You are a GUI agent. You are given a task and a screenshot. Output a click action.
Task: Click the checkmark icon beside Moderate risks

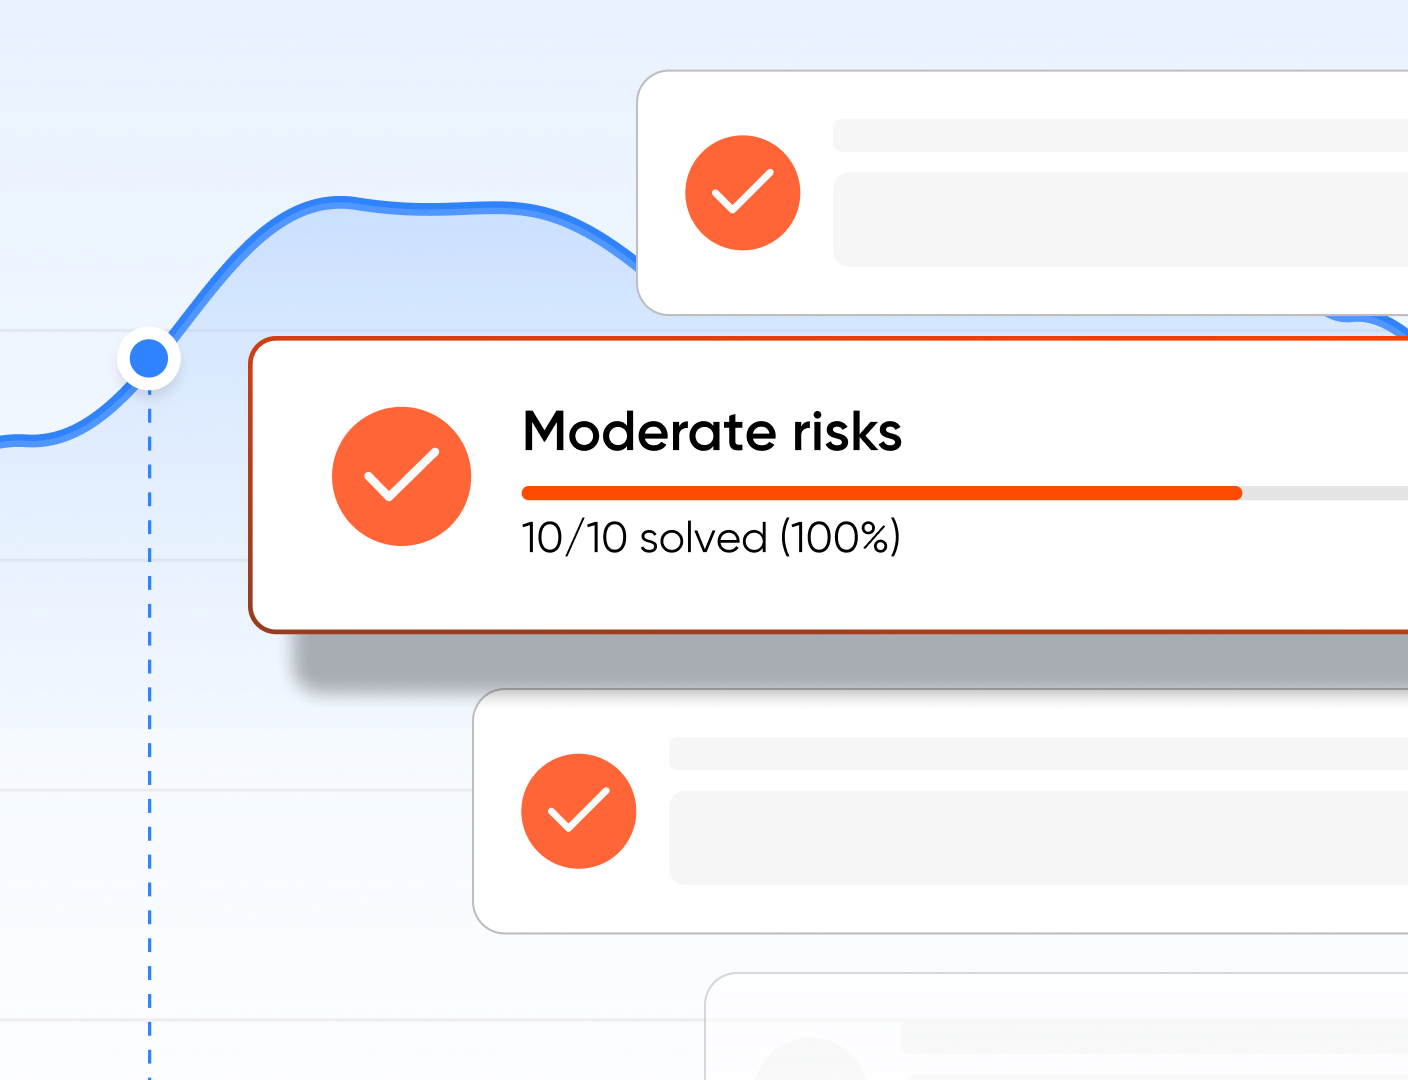pos(401,476)
